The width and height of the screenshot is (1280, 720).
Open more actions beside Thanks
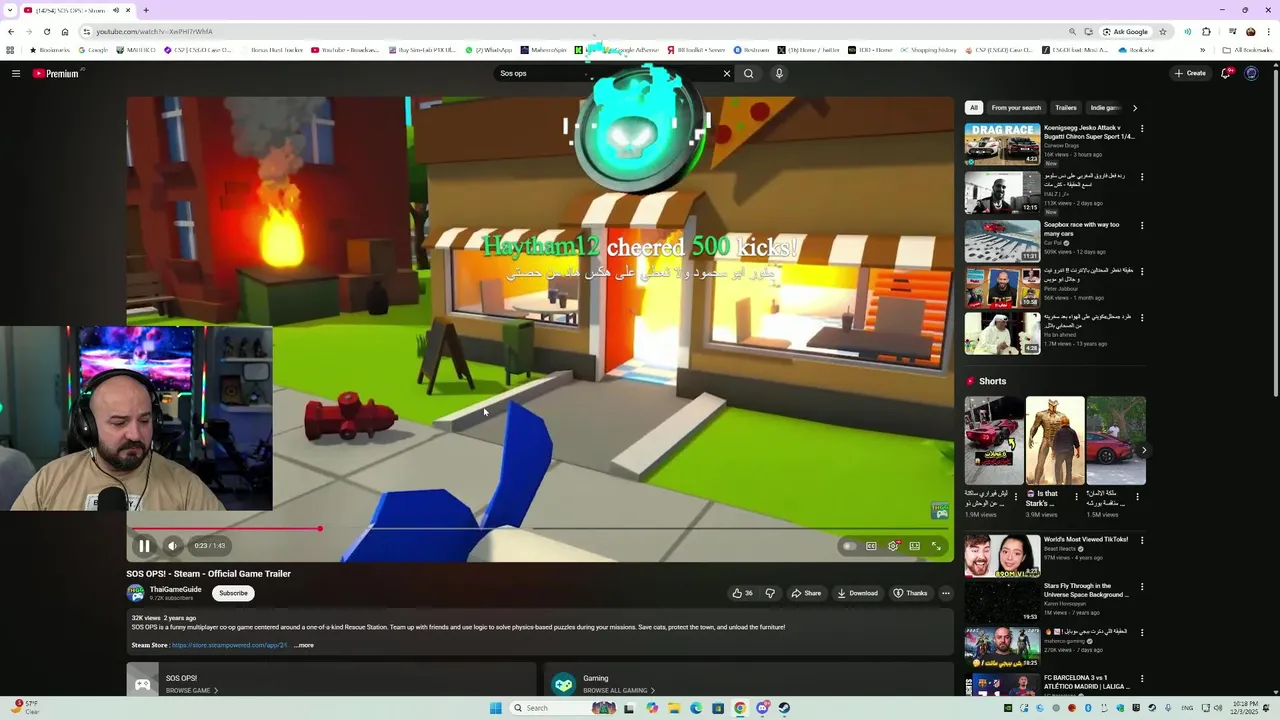945,593
